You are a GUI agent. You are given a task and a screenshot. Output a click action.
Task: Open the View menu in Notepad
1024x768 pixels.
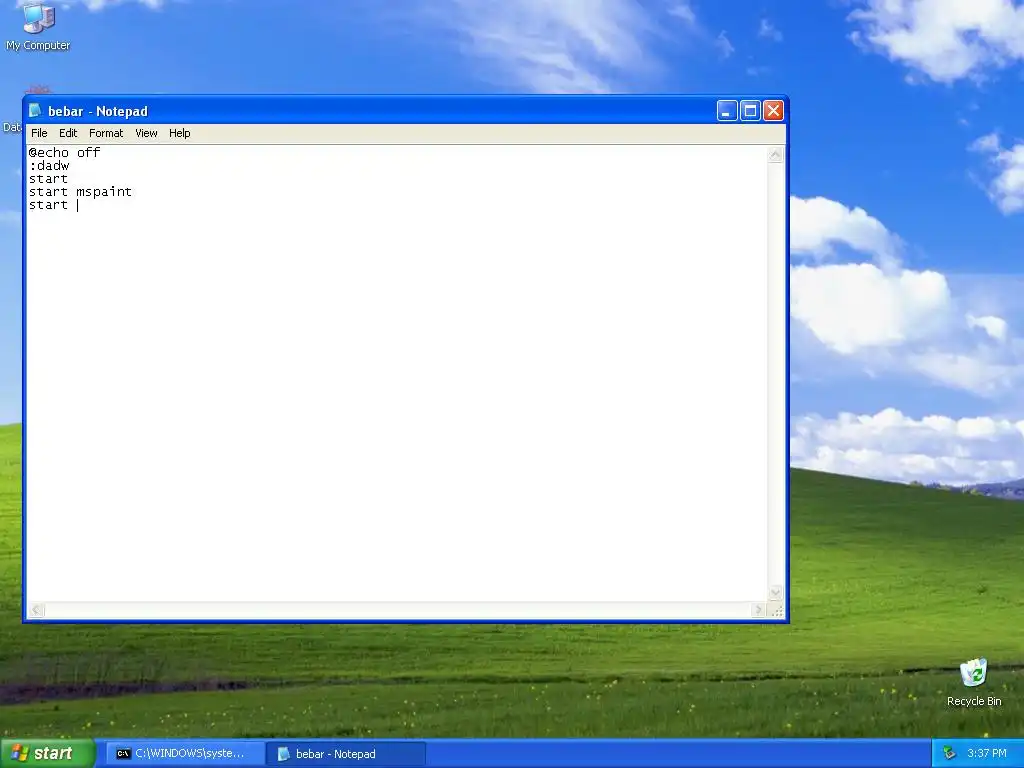coord(146,133)
